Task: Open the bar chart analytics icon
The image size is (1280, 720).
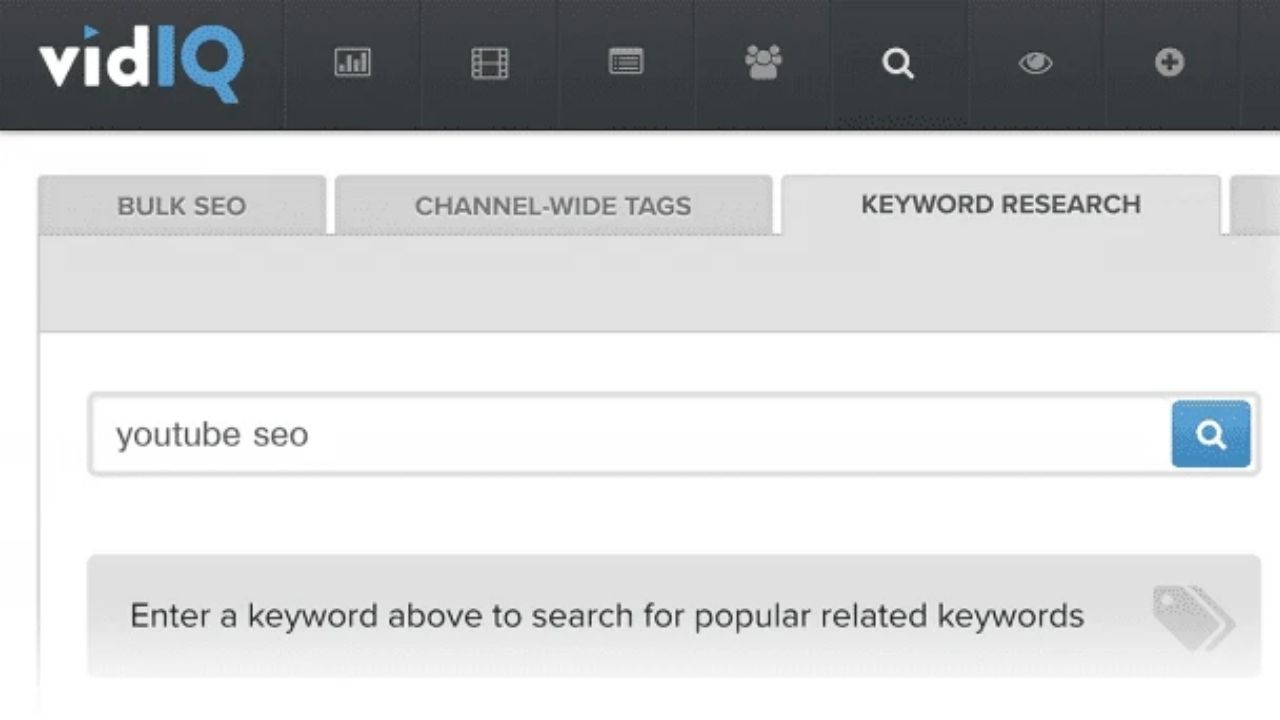Action: click(352, 64)
